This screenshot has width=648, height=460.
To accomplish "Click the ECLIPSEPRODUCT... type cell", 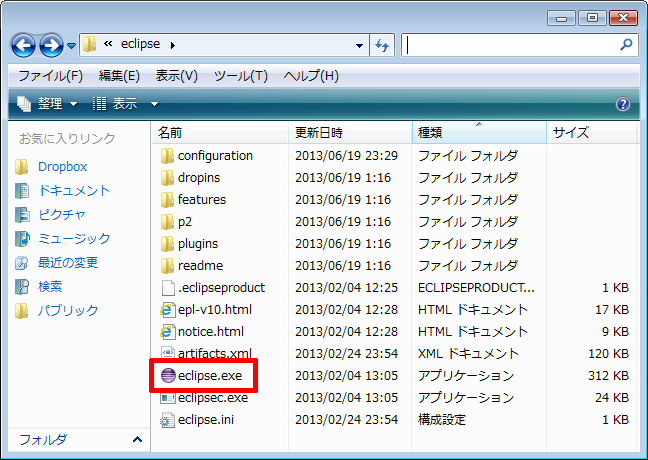I will coord(476,288).
